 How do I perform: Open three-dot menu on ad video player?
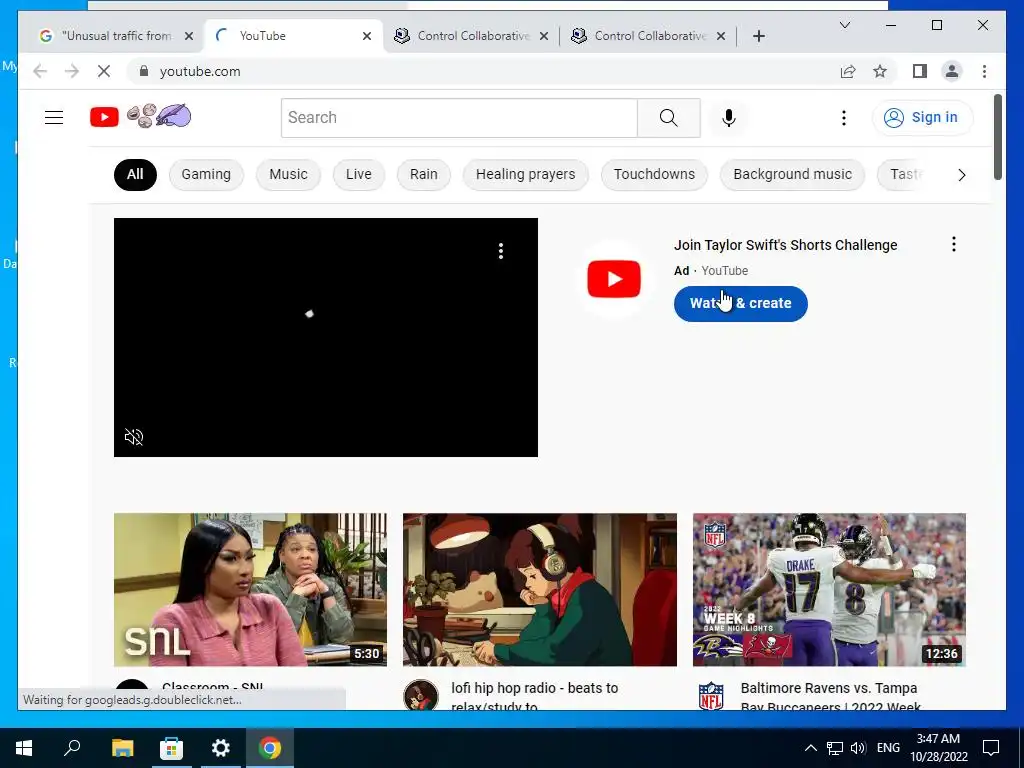pos(501,251)
